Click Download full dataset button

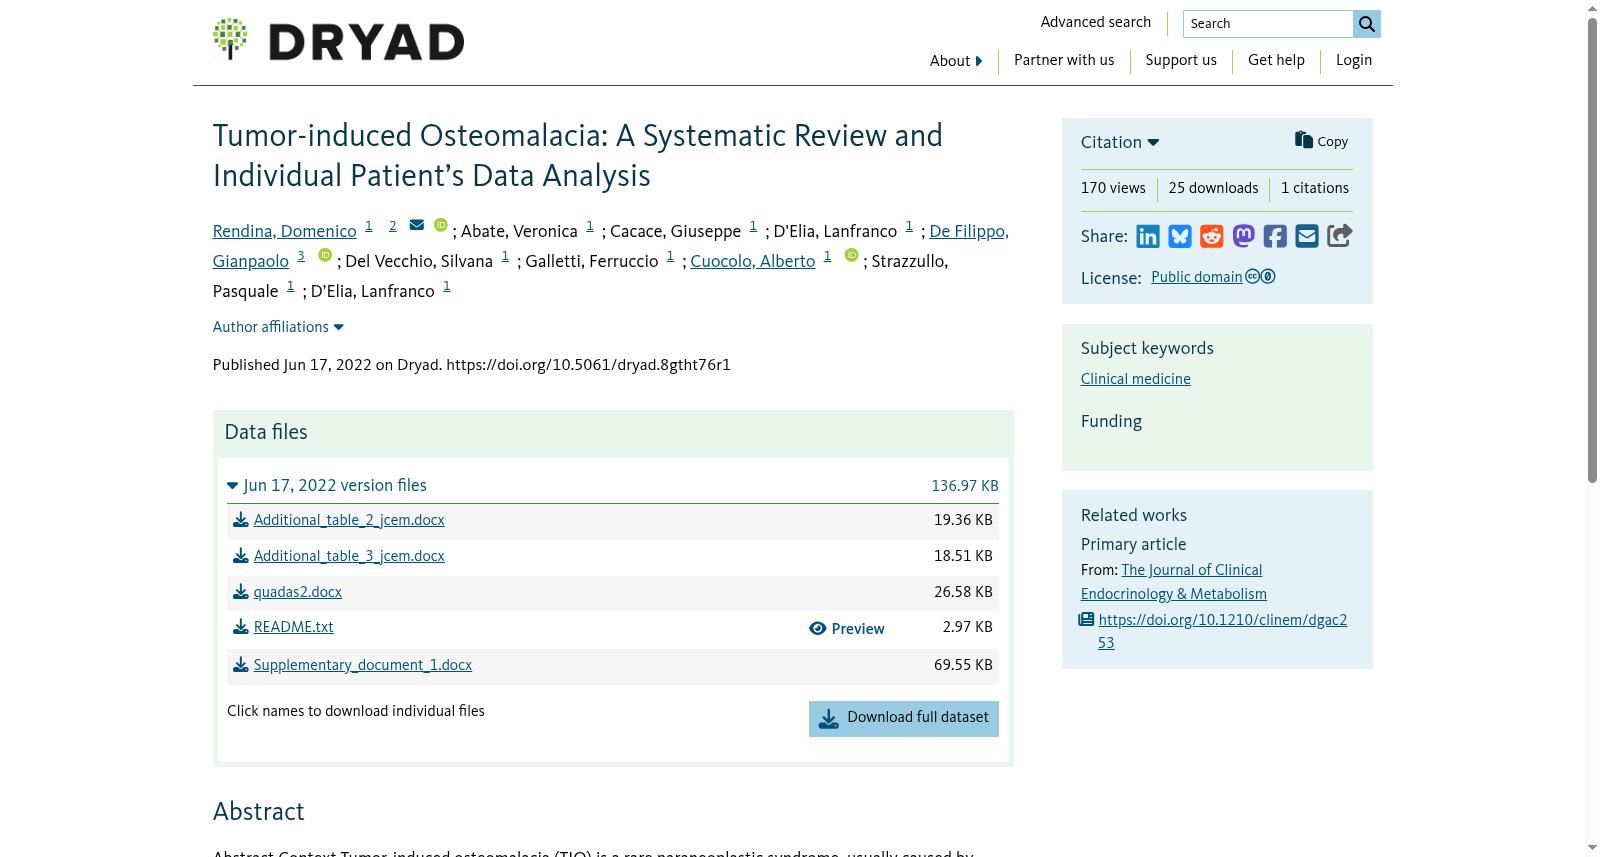[x=904, y=719]
